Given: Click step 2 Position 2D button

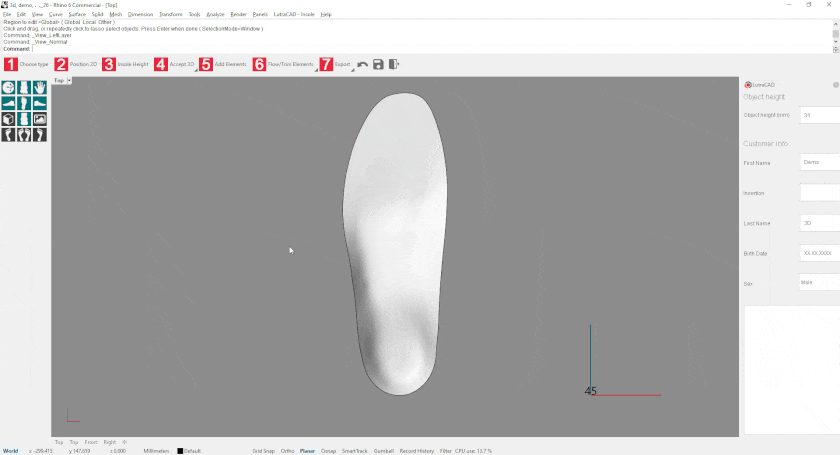Looking at the screenshot, I should [76, 64].
